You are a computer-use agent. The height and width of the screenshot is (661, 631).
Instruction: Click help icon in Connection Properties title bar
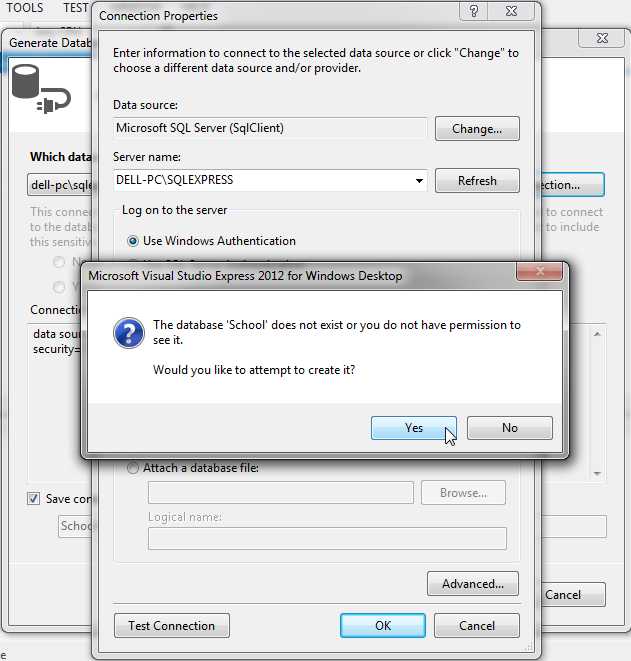473,11
